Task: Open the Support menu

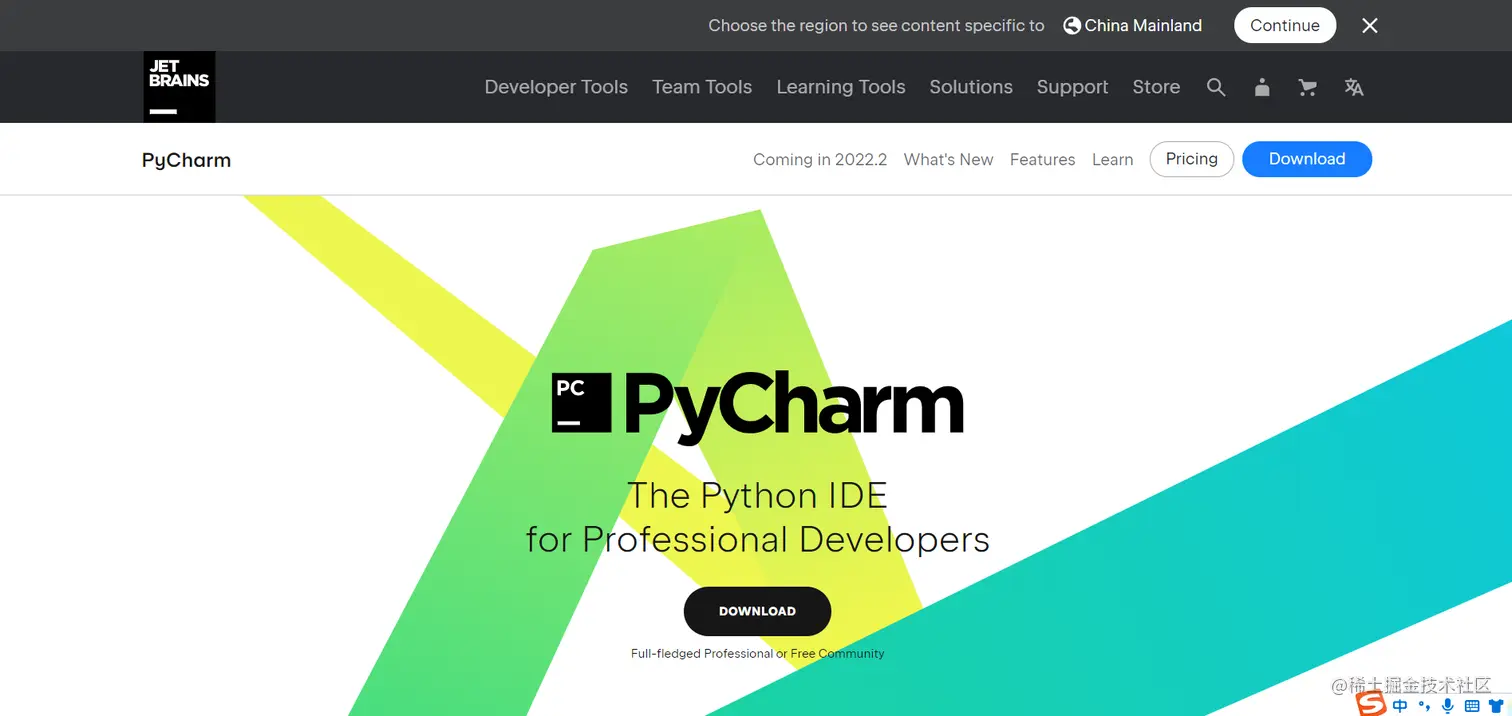Action: 1072,87
